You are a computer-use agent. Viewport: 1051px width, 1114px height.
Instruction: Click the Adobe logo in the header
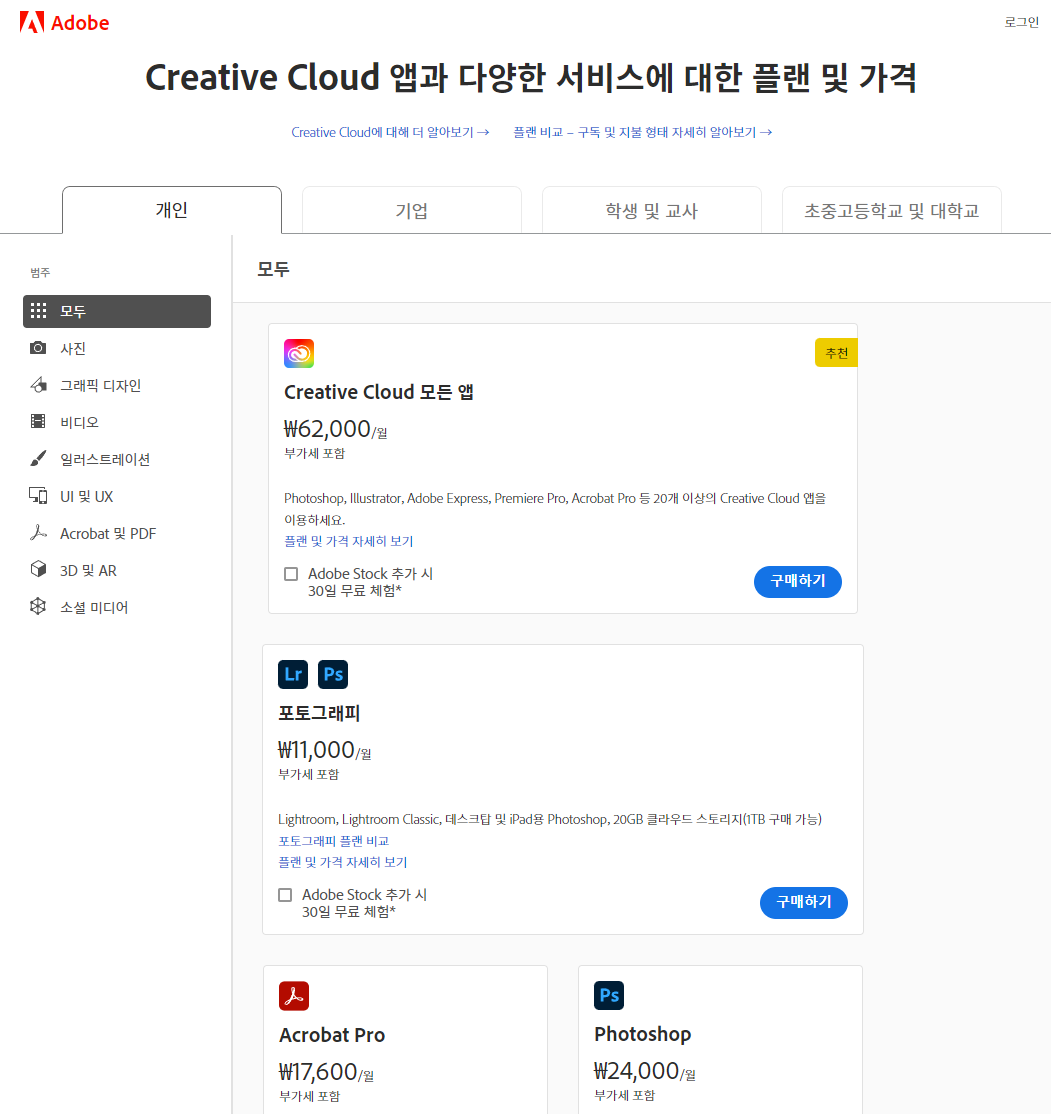[x=64, y=23]
